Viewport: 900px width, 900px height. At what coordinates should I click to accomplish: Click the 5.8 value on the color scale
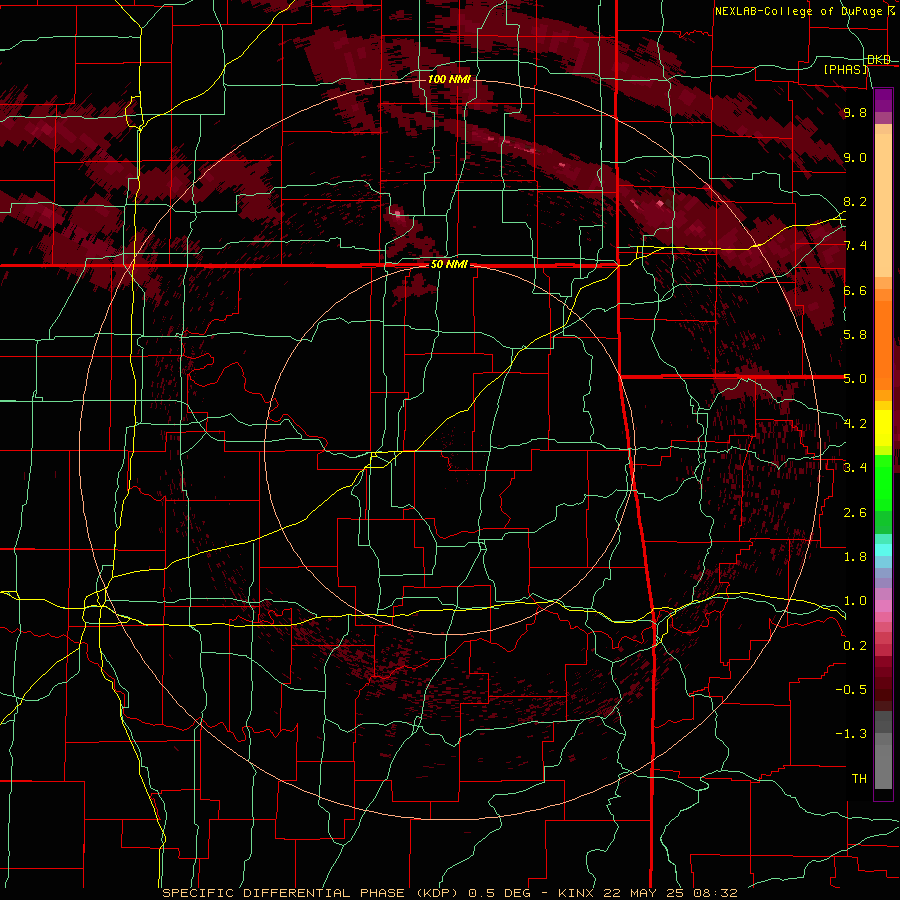click(855, 334)
